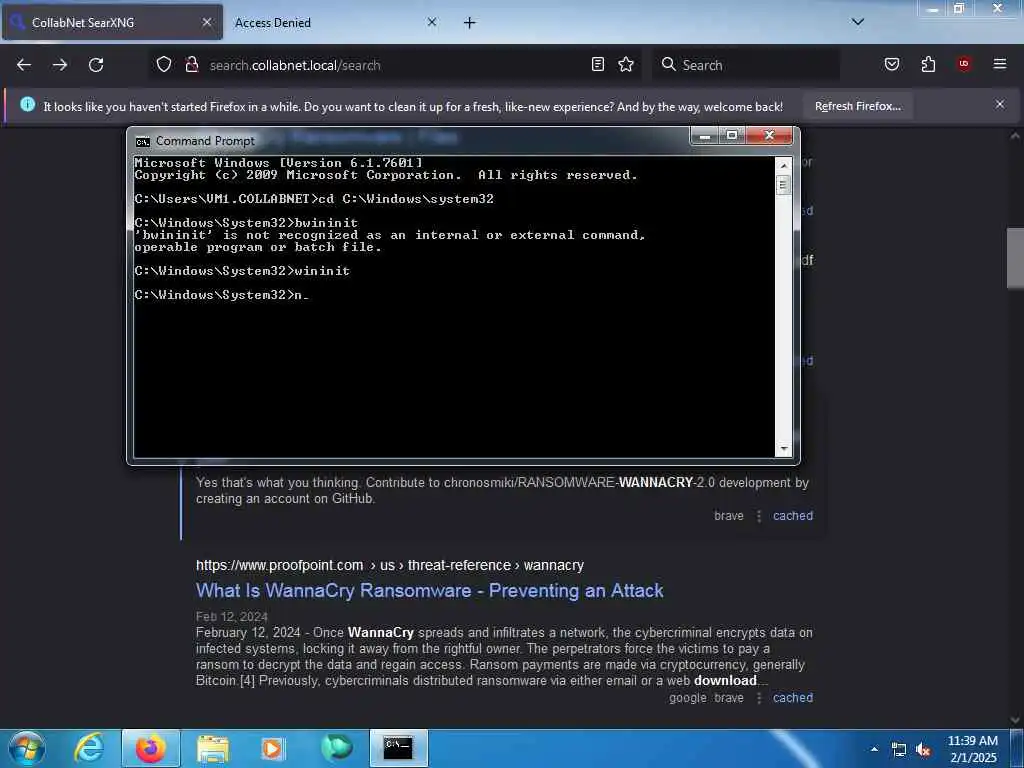Image resolution: width=1024 pixels, height=768 pixels.
Task: Maximize the Command Prompt window
Action: [732, 136]
